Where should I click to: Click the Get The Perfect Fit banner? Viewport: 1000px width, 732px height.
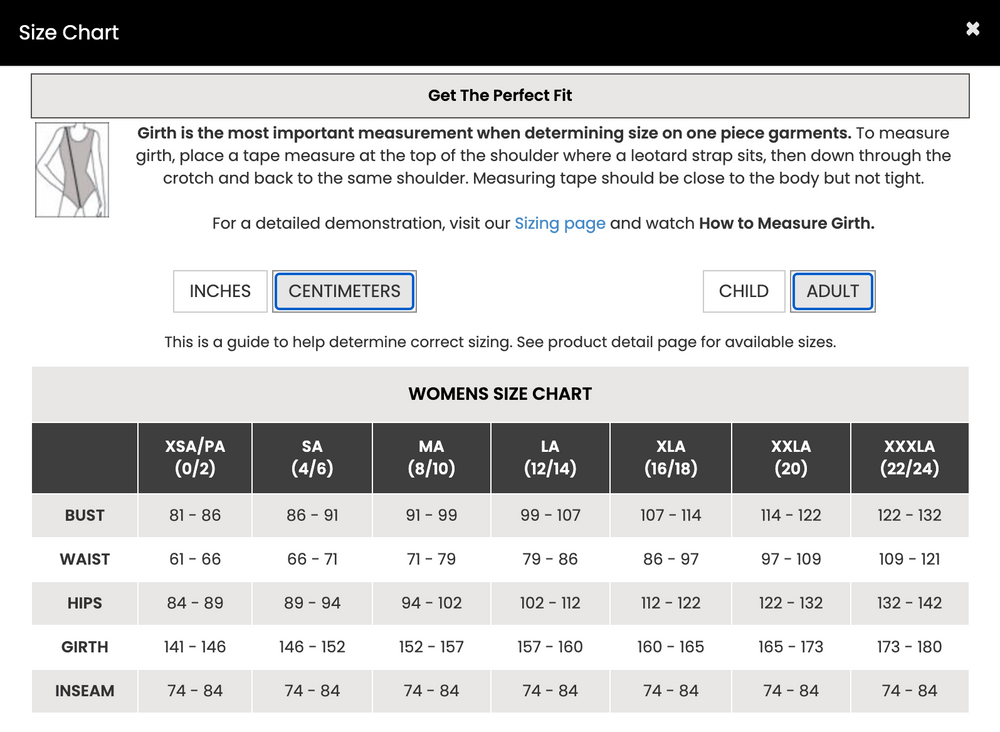(x=500, y=96)
